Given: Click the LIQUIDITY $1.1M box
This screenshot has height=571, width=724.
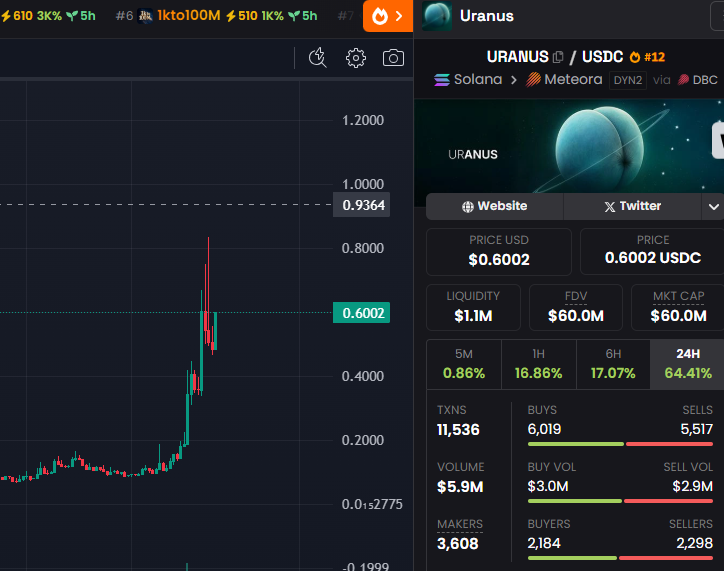Looking at the screenshot, I should pos(473,307).
